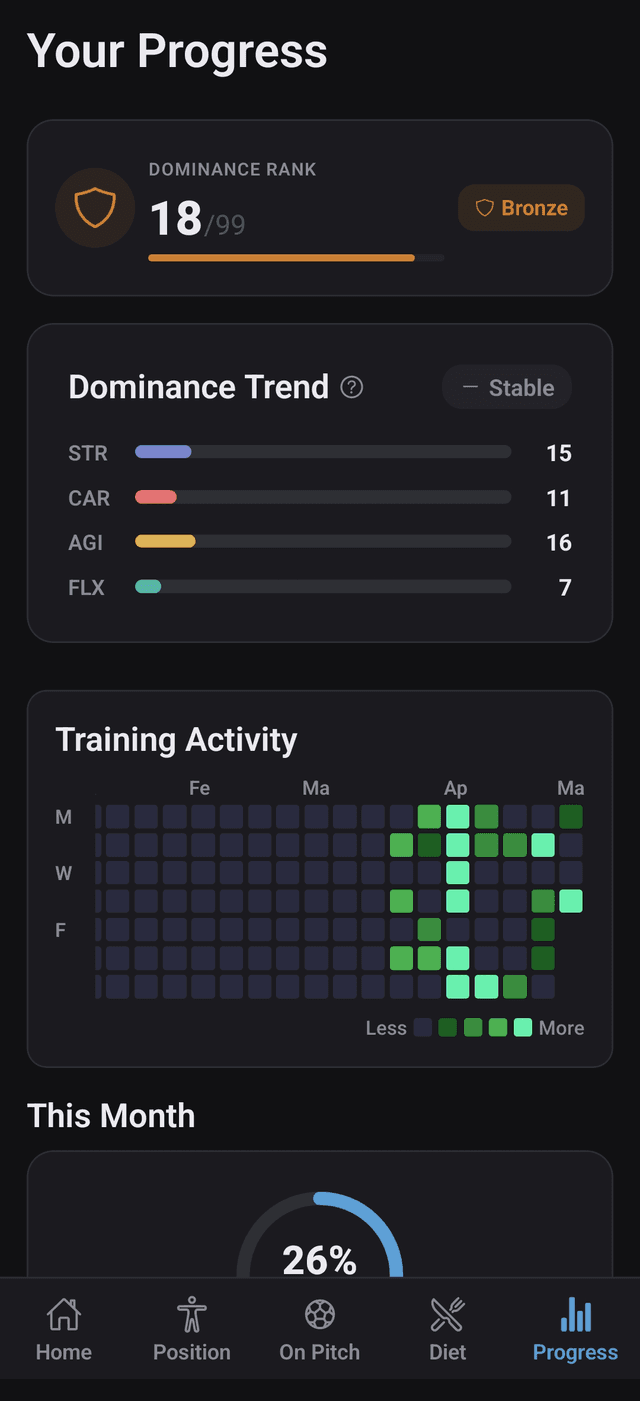Click the Dominance Trend help question icon

coord(352,387)
